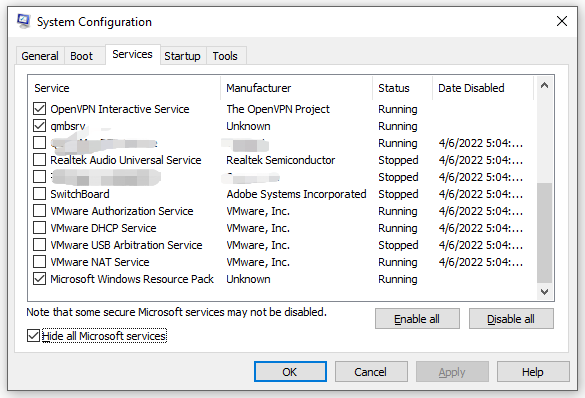Select Microsoft Windows Resource Pack row text
The image size is (585, 398).
132,279
